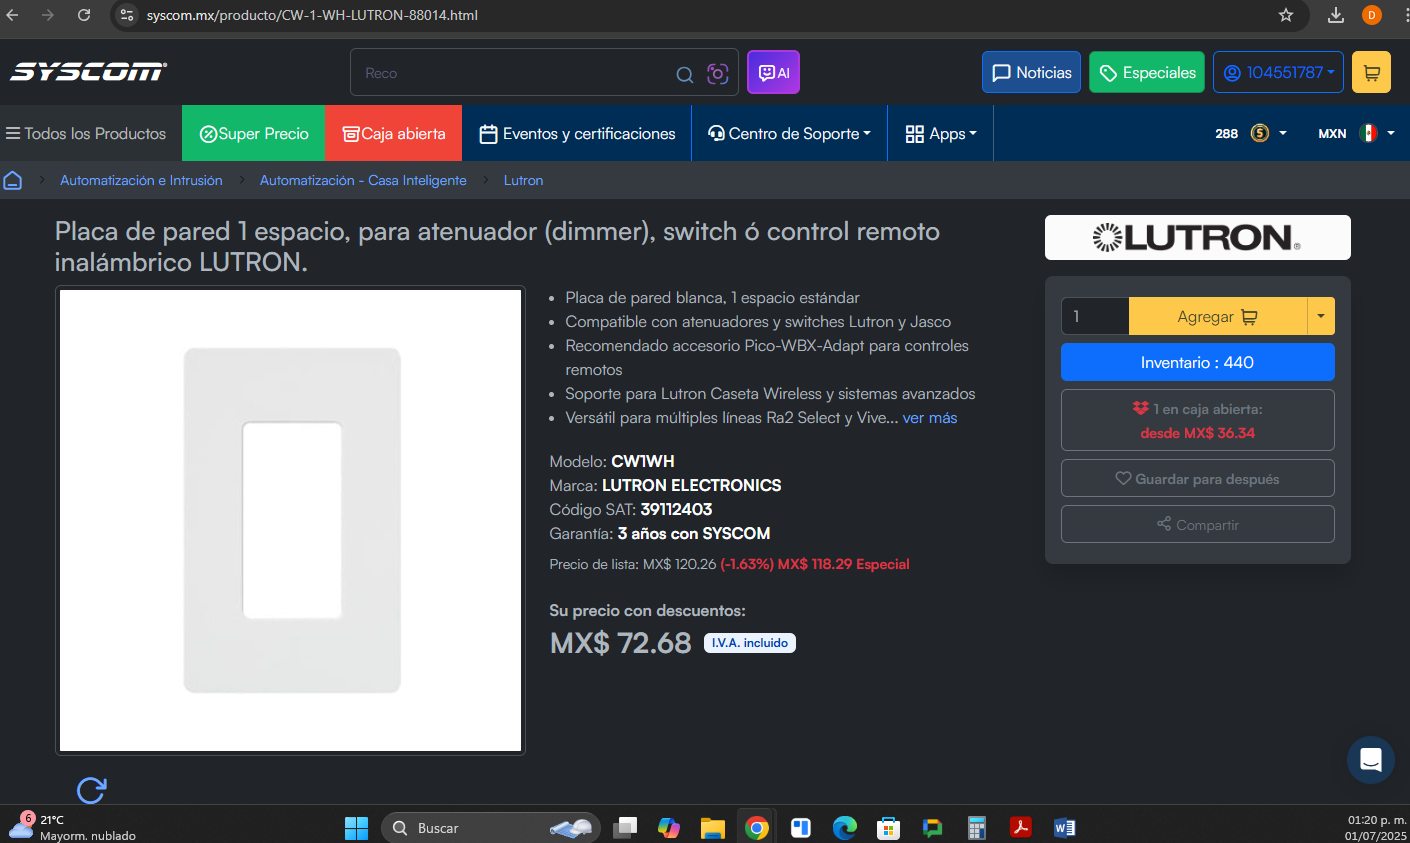This screenshot has width=1410, height=843.
Task: Open Microsoft Edge from the taskbar
Action: (x=845, y=828)
